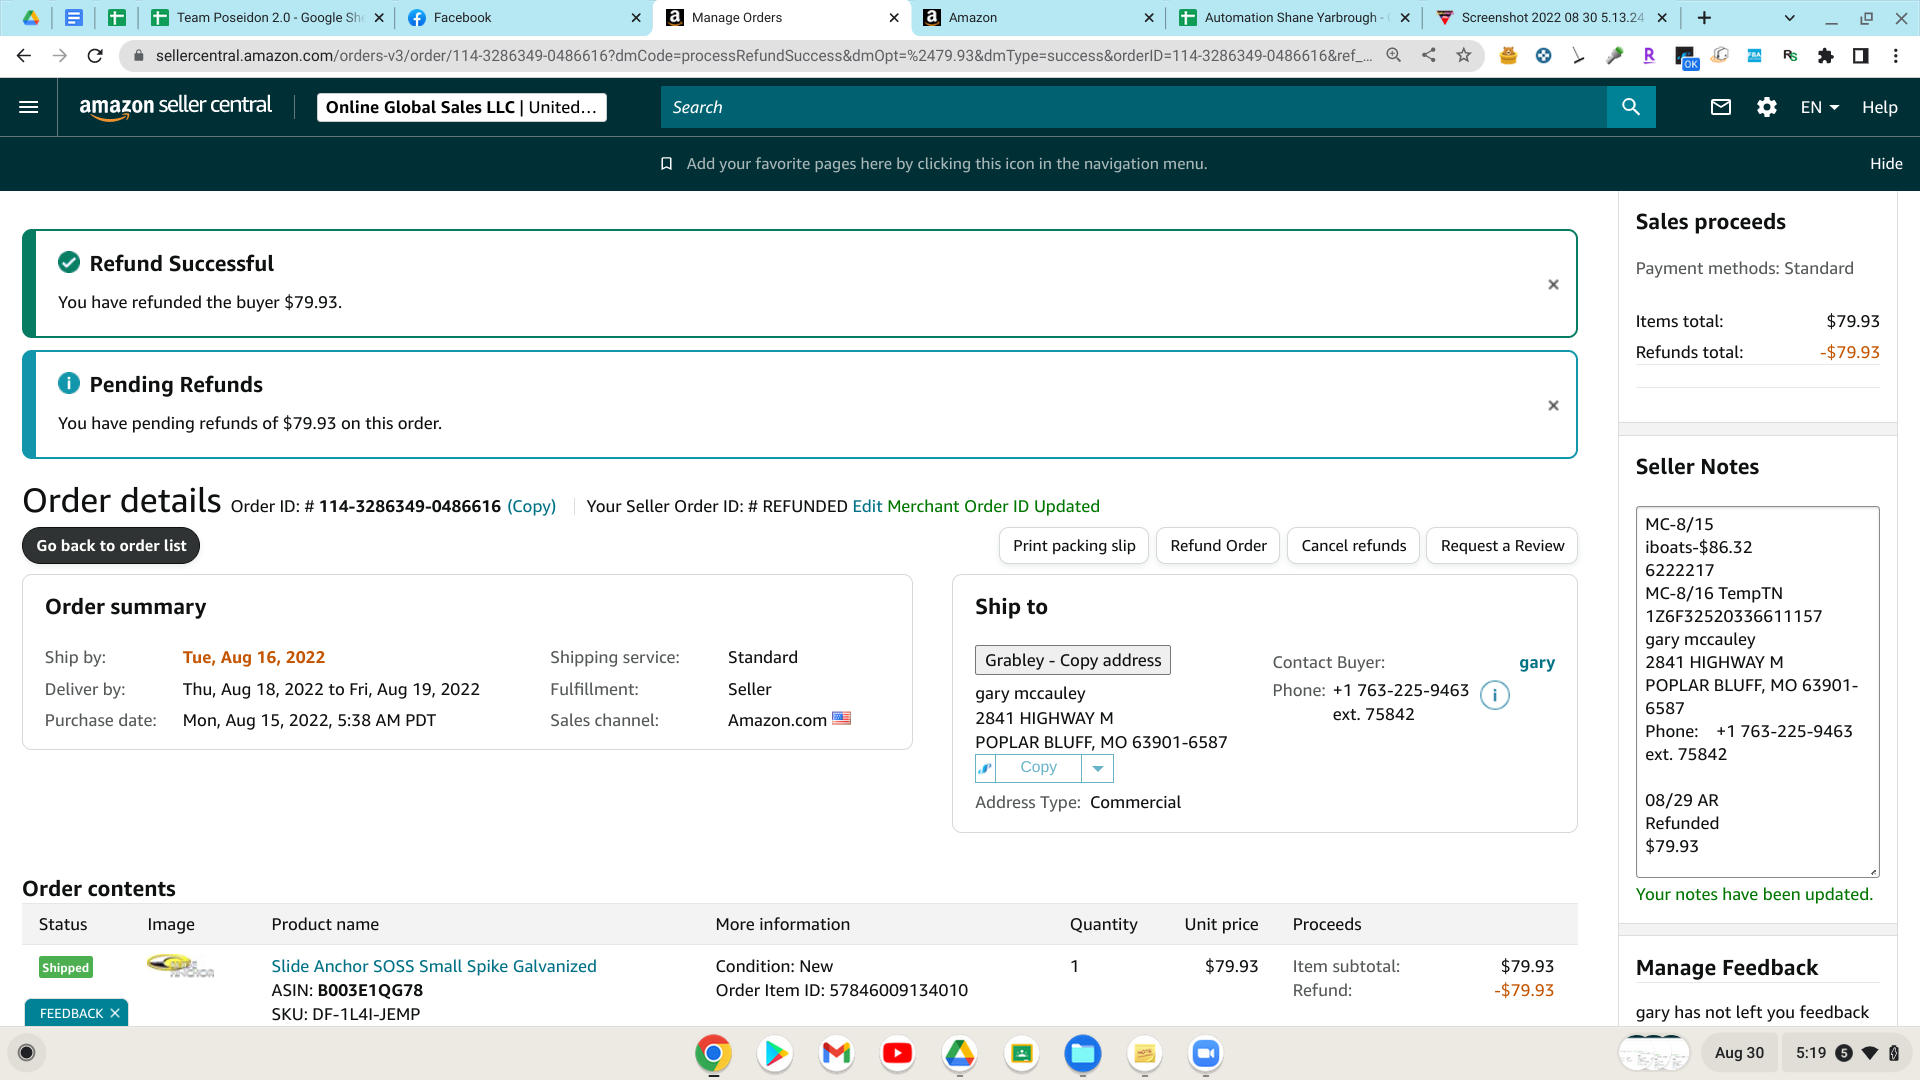Open the Slide Anchor SOSS product link
Viewport: 1920px width, 1080px height.
coord(434,966)
